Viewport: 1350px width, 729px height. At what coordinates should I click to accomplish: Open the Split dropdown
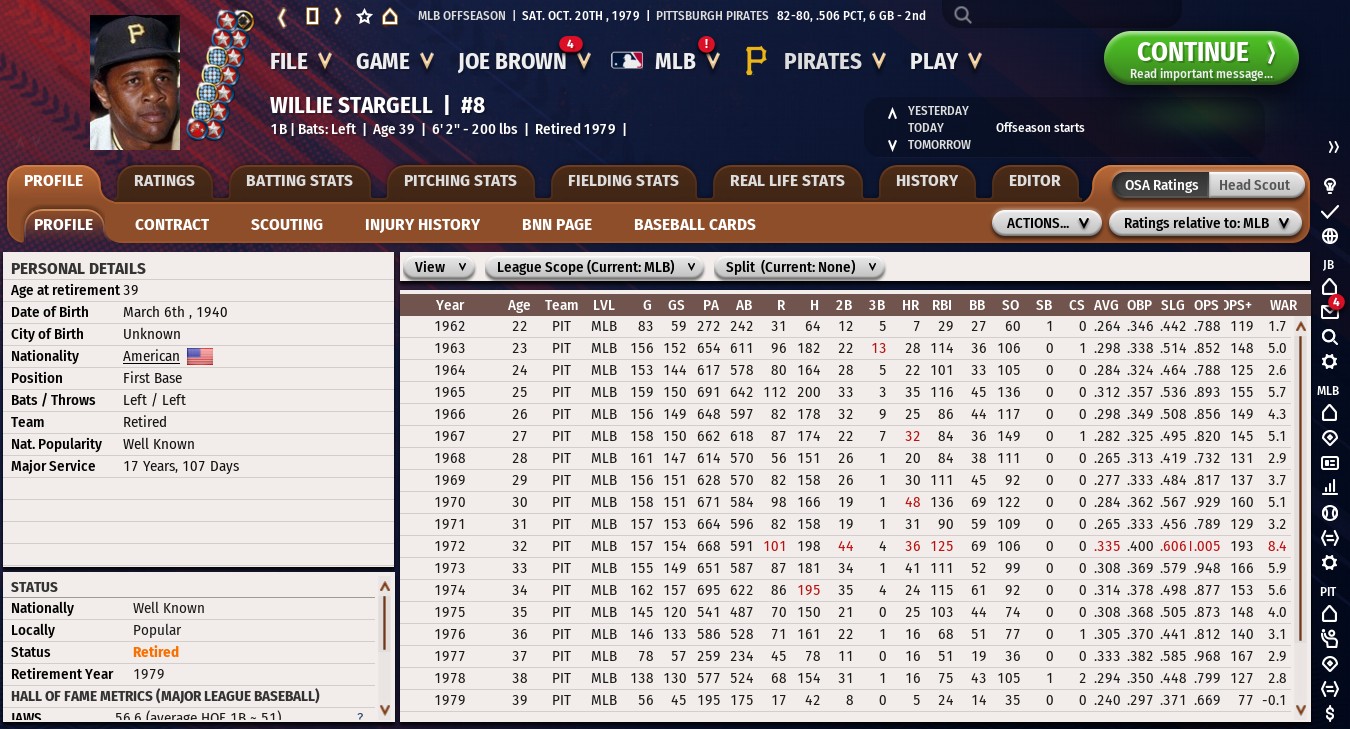pyautogui.click(x=800, y=267)
